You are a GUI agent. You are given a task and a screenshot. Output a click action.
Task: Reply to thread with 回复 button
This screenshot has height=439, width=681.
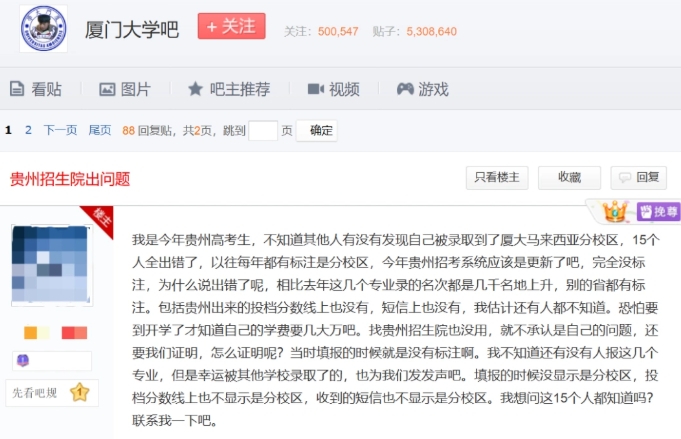coord(638,178)
